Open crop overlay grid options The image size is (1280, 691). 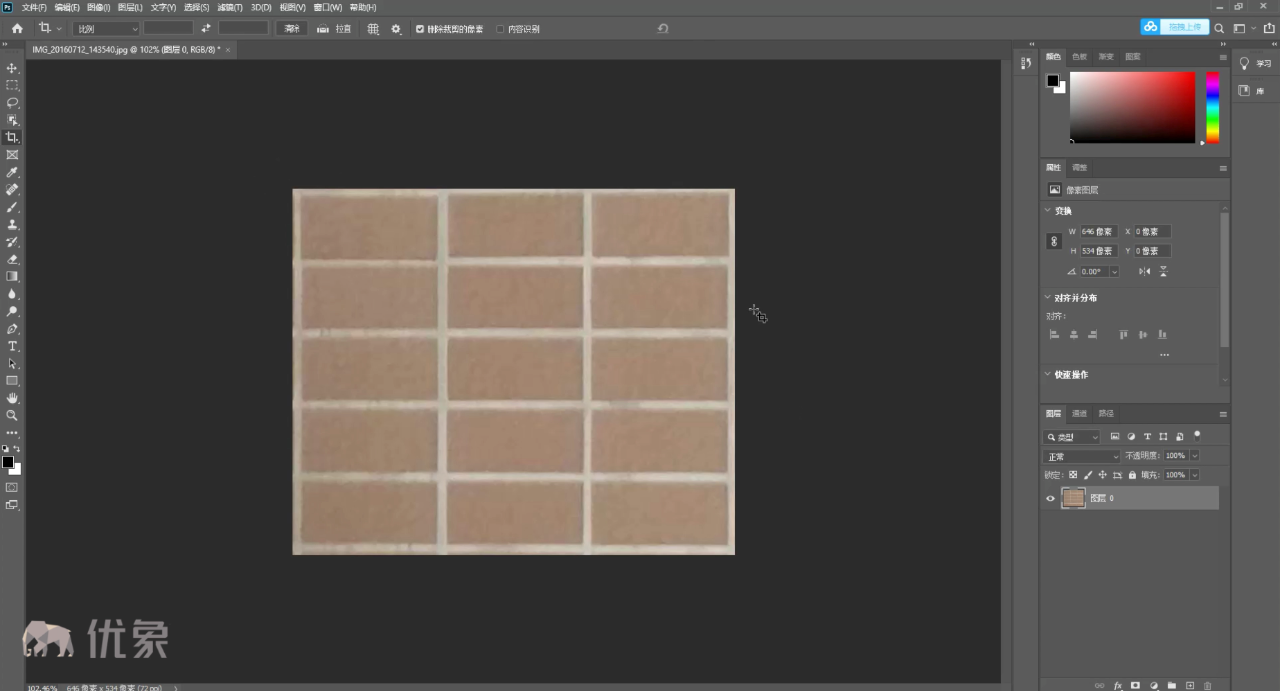click(x=373, y=29)
